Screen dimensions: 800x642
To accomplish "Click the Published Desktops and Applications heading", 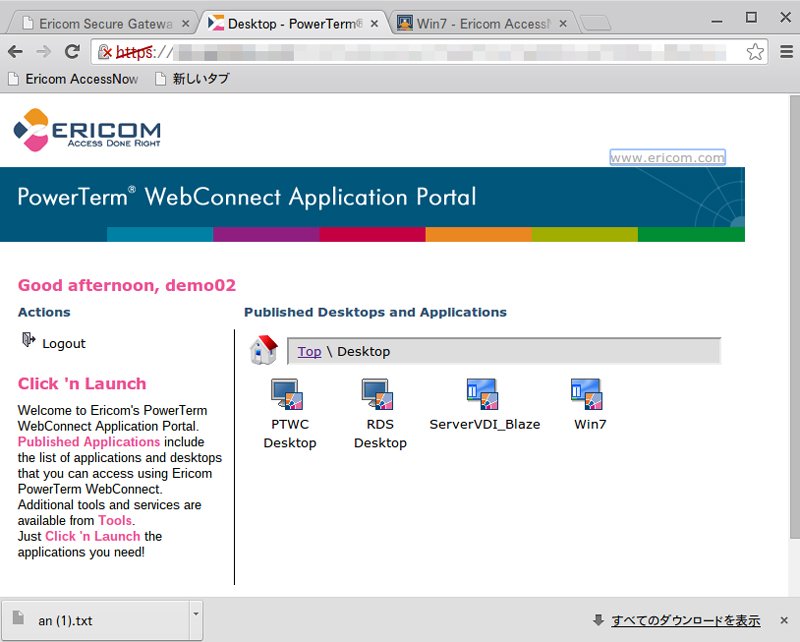I will pos(375,312).
